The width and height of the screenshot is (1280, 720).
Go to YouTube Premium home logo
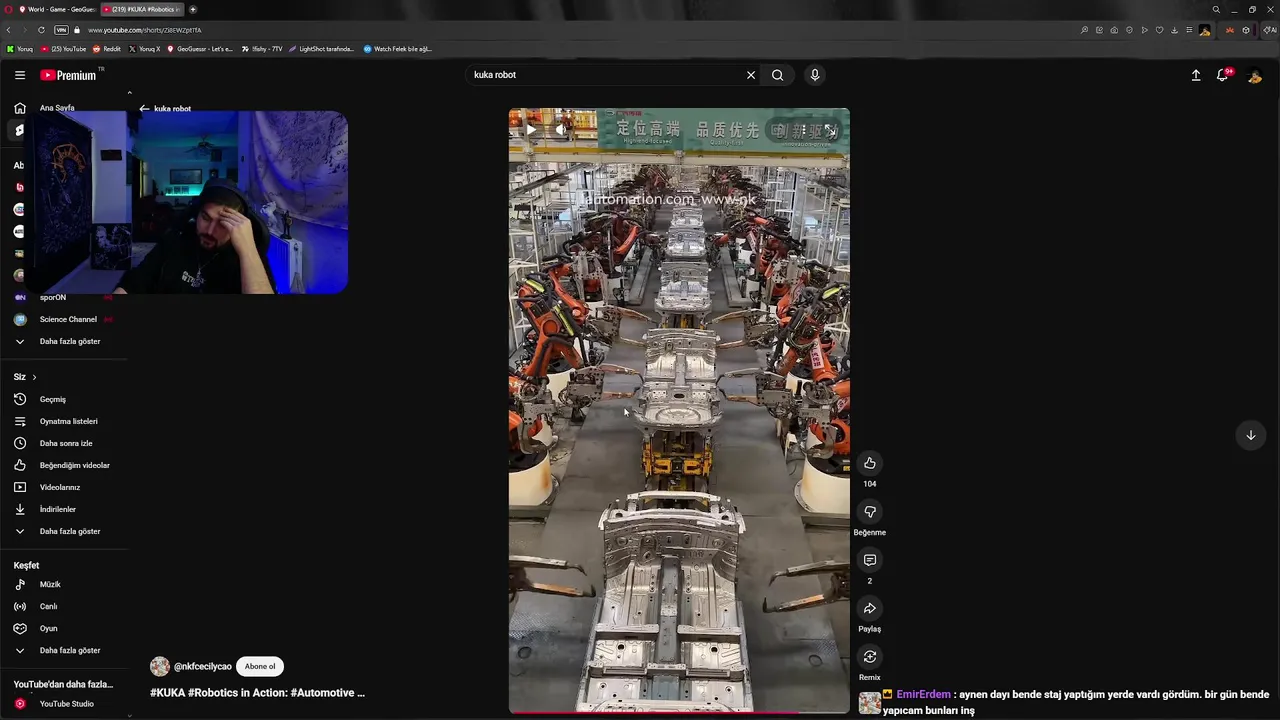pos(68,75)
